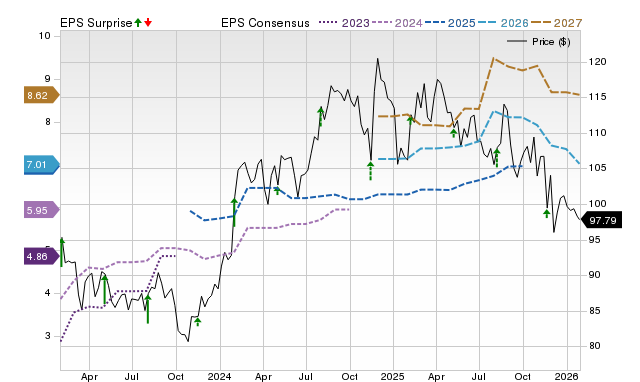This screenshot has height=382, width=640.
Task: Click the 2025 label on the time axis
Action: [393, 376]
